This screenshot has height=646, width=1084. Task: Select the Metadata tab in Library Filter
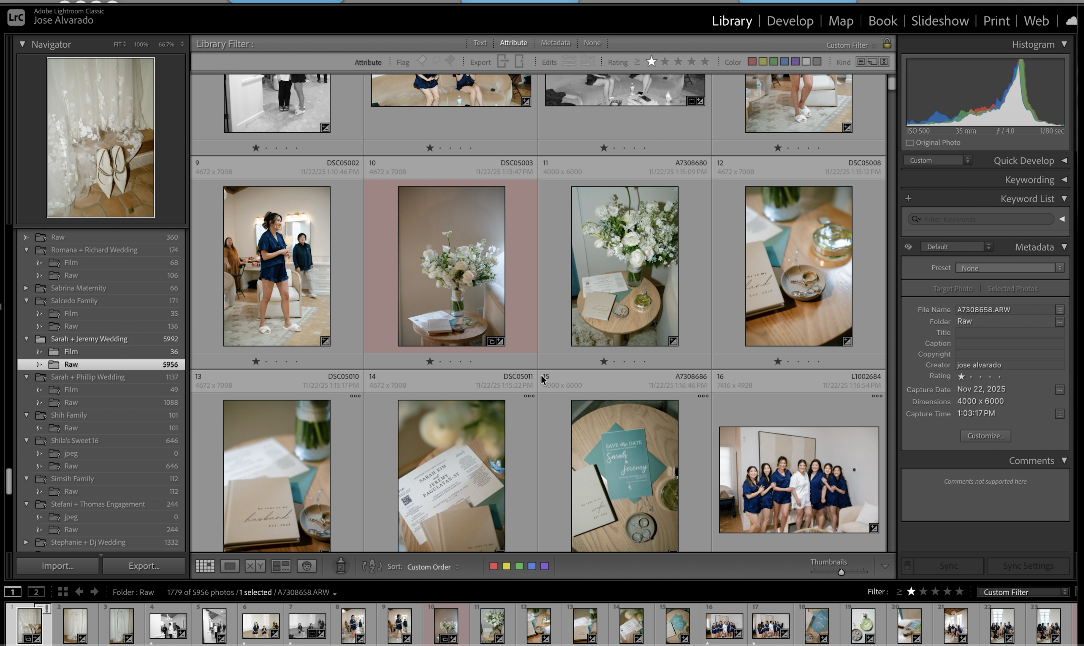(x=555, y=43)
